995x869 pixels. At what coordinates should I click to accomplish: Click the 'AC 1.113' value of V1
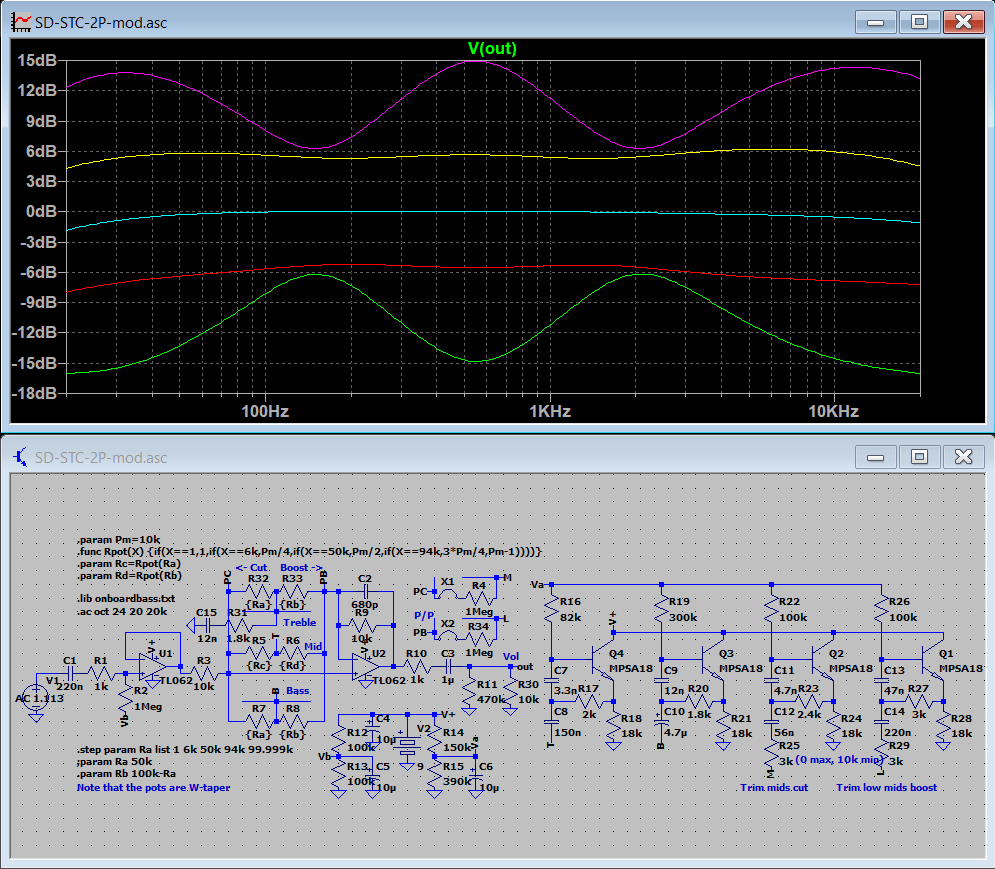click(39, 699)
